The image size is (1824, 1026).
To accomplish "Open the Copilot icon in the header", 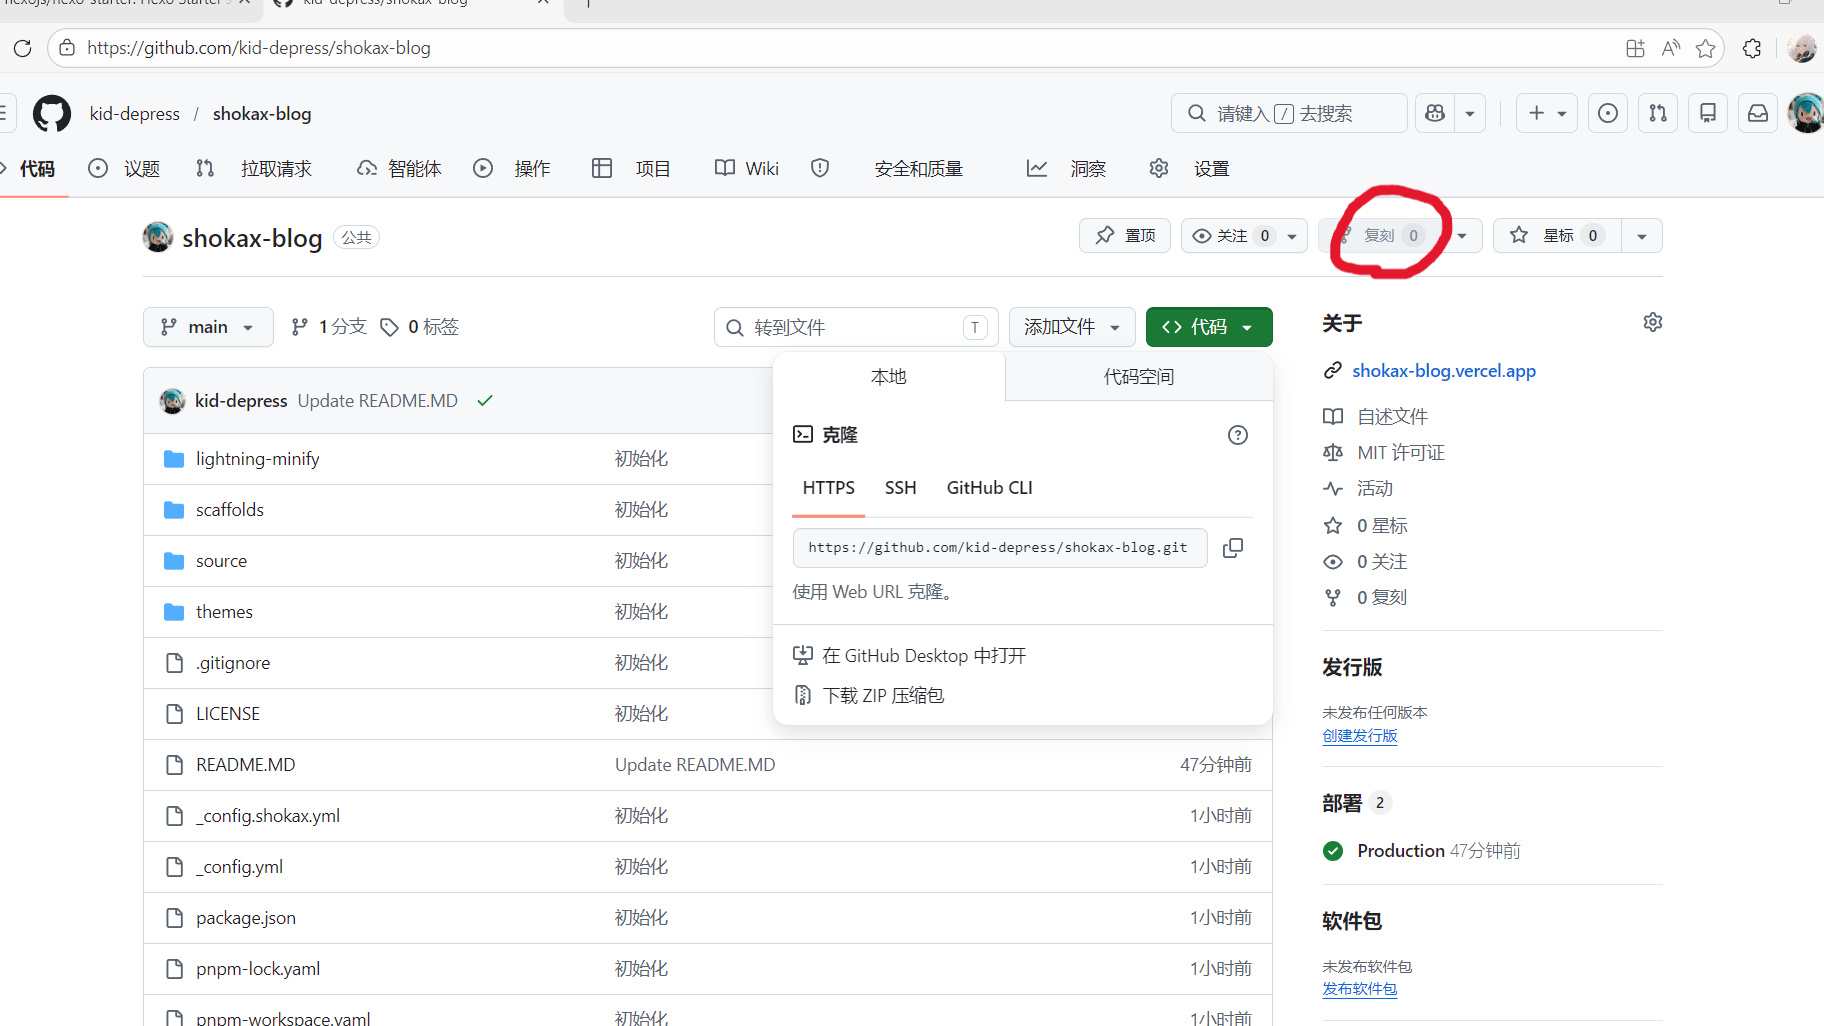I will tap(1435, 114).
